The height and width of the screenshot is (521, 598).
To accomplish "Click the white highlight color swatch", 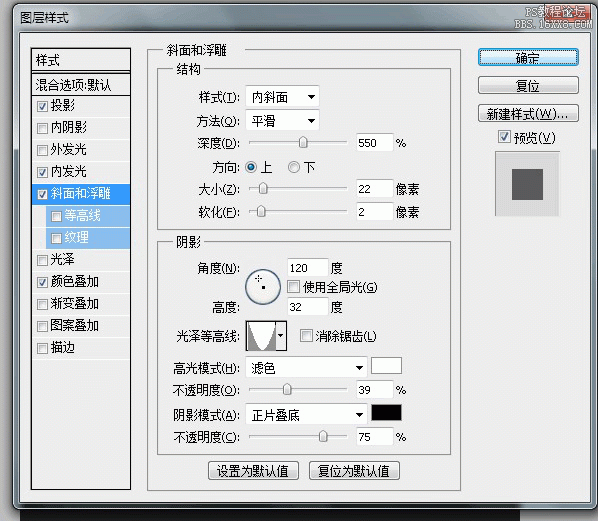I will click(386, 365).
